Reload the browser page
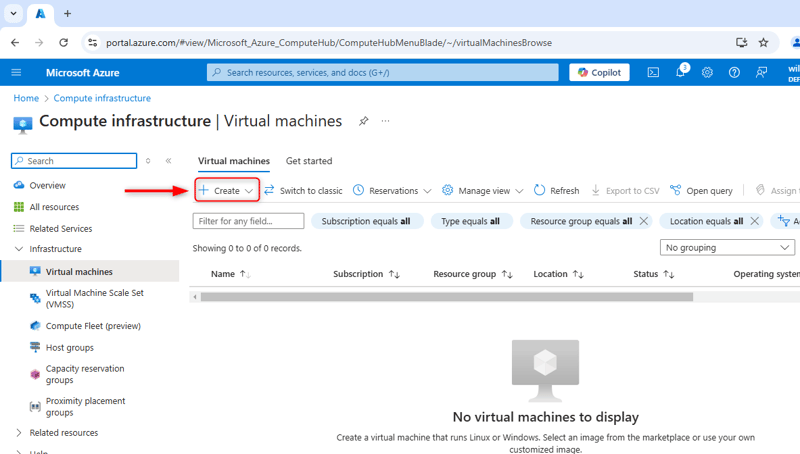 (63, 43)
